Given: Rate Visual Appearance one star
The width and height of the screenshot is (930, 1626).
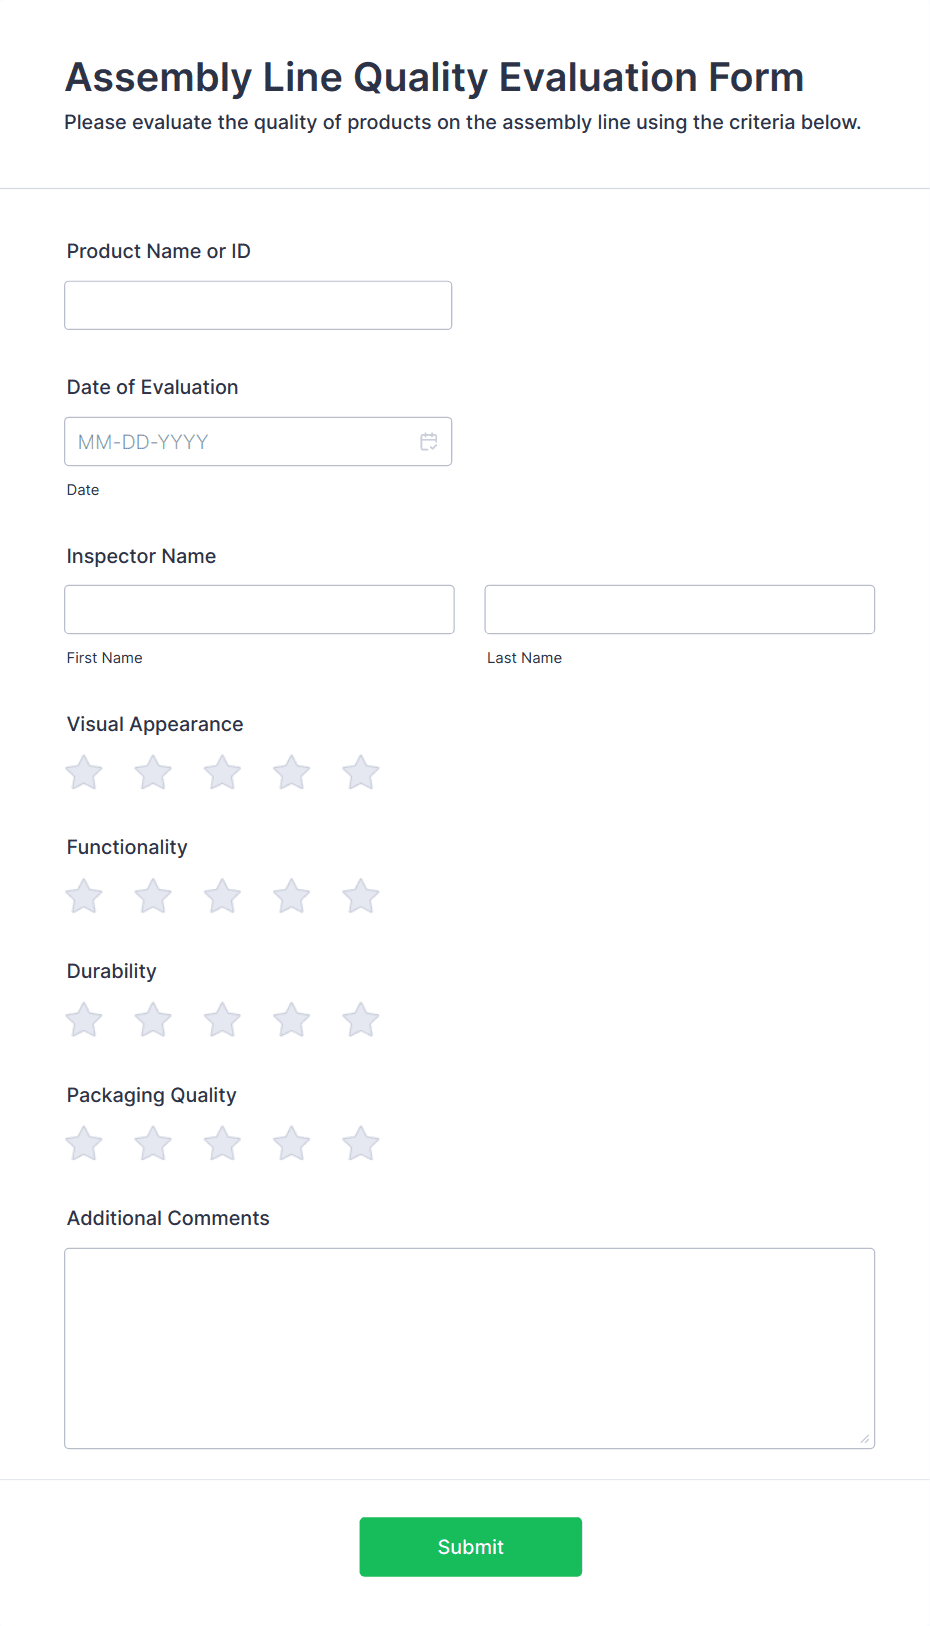Looking at the screenshot, I should (84, 773).
